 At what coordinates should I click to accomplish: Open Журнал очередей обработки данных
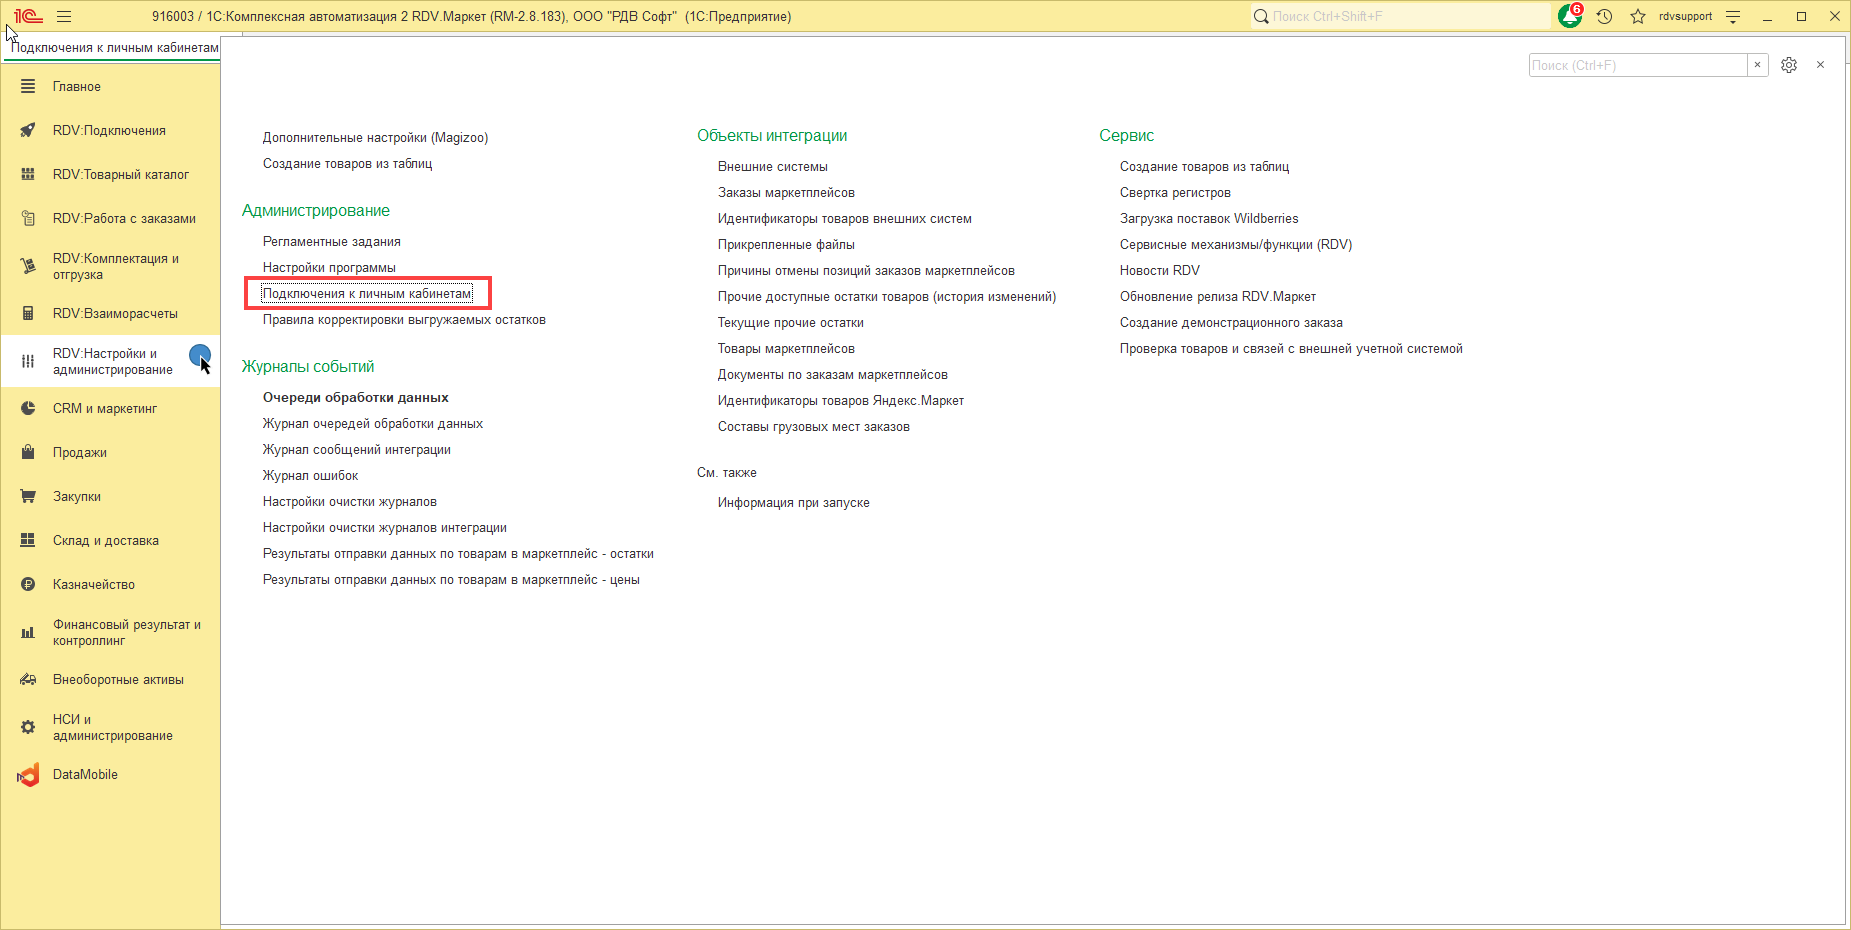coord(373,424)
